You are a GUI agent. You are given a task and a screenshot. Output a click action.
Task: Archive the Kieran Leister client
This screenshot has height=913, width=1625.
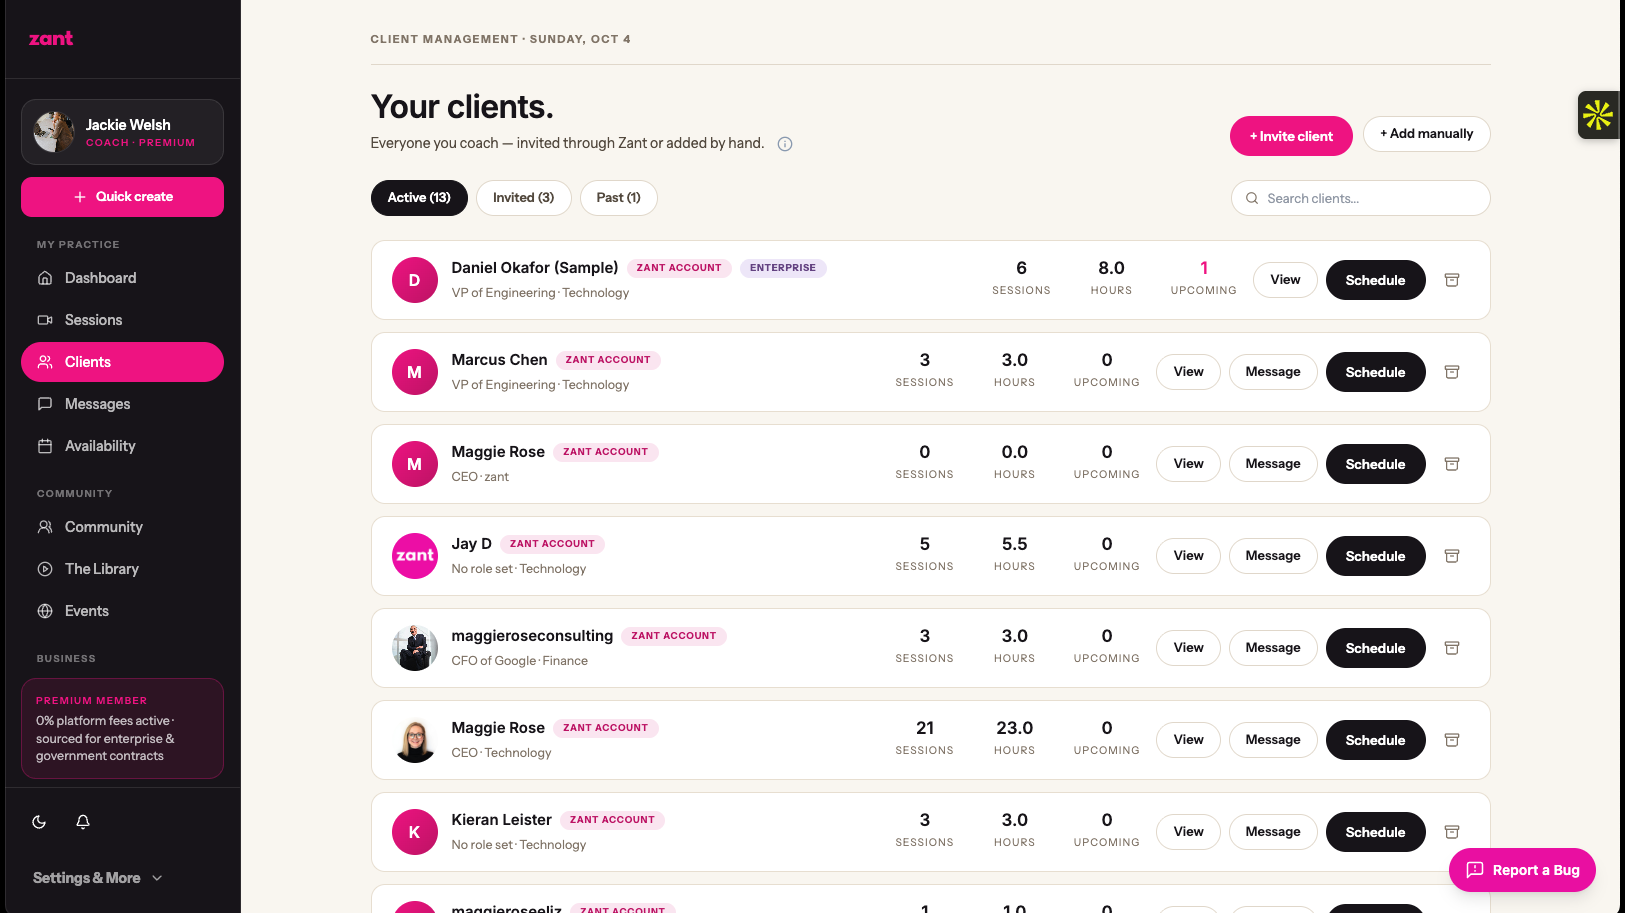[1452, 832]
